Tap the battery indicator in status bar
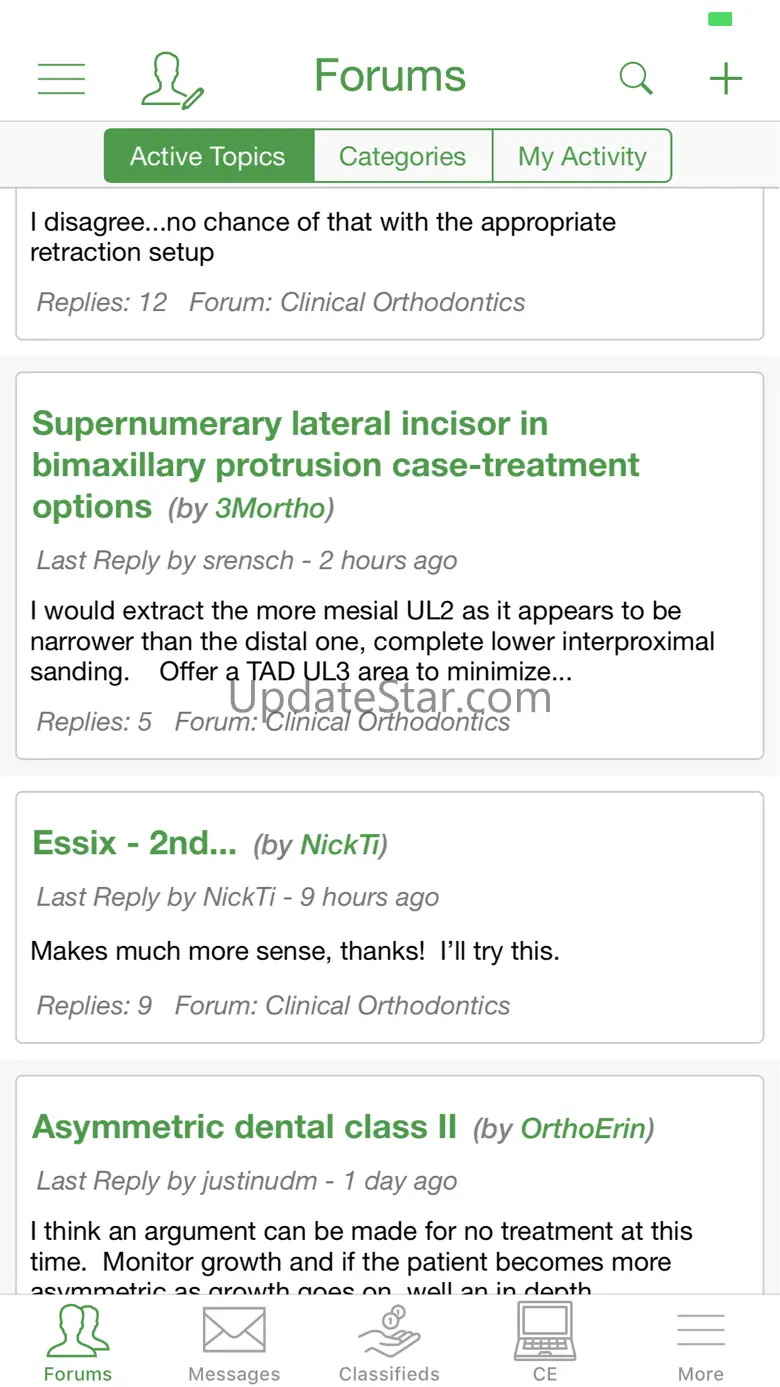The width and height of the screenshot is (780, 1387). tap(720, 19)
